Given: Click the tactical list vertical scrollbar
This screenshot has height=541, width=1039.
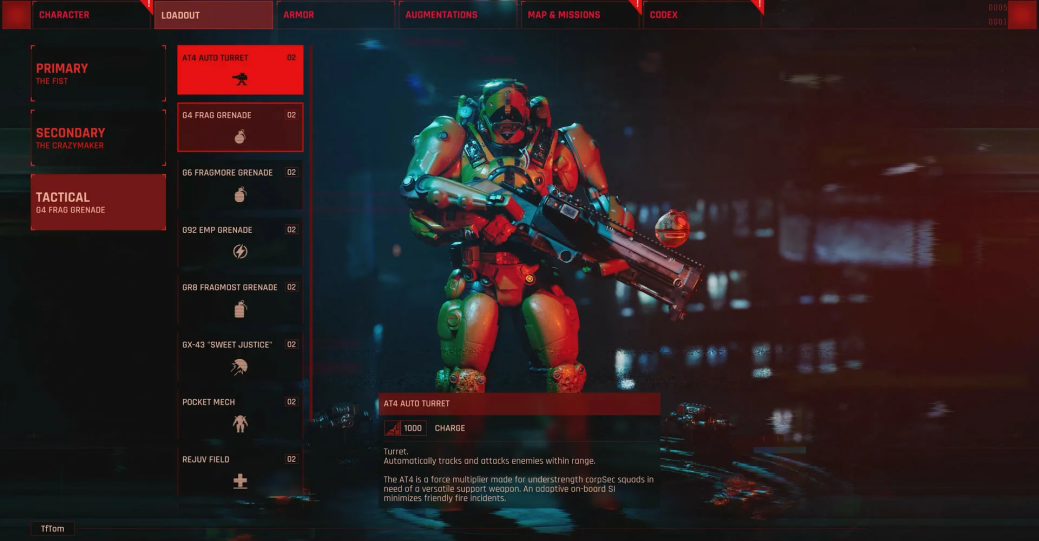Looking at the screenshot, I should (311, 232).
